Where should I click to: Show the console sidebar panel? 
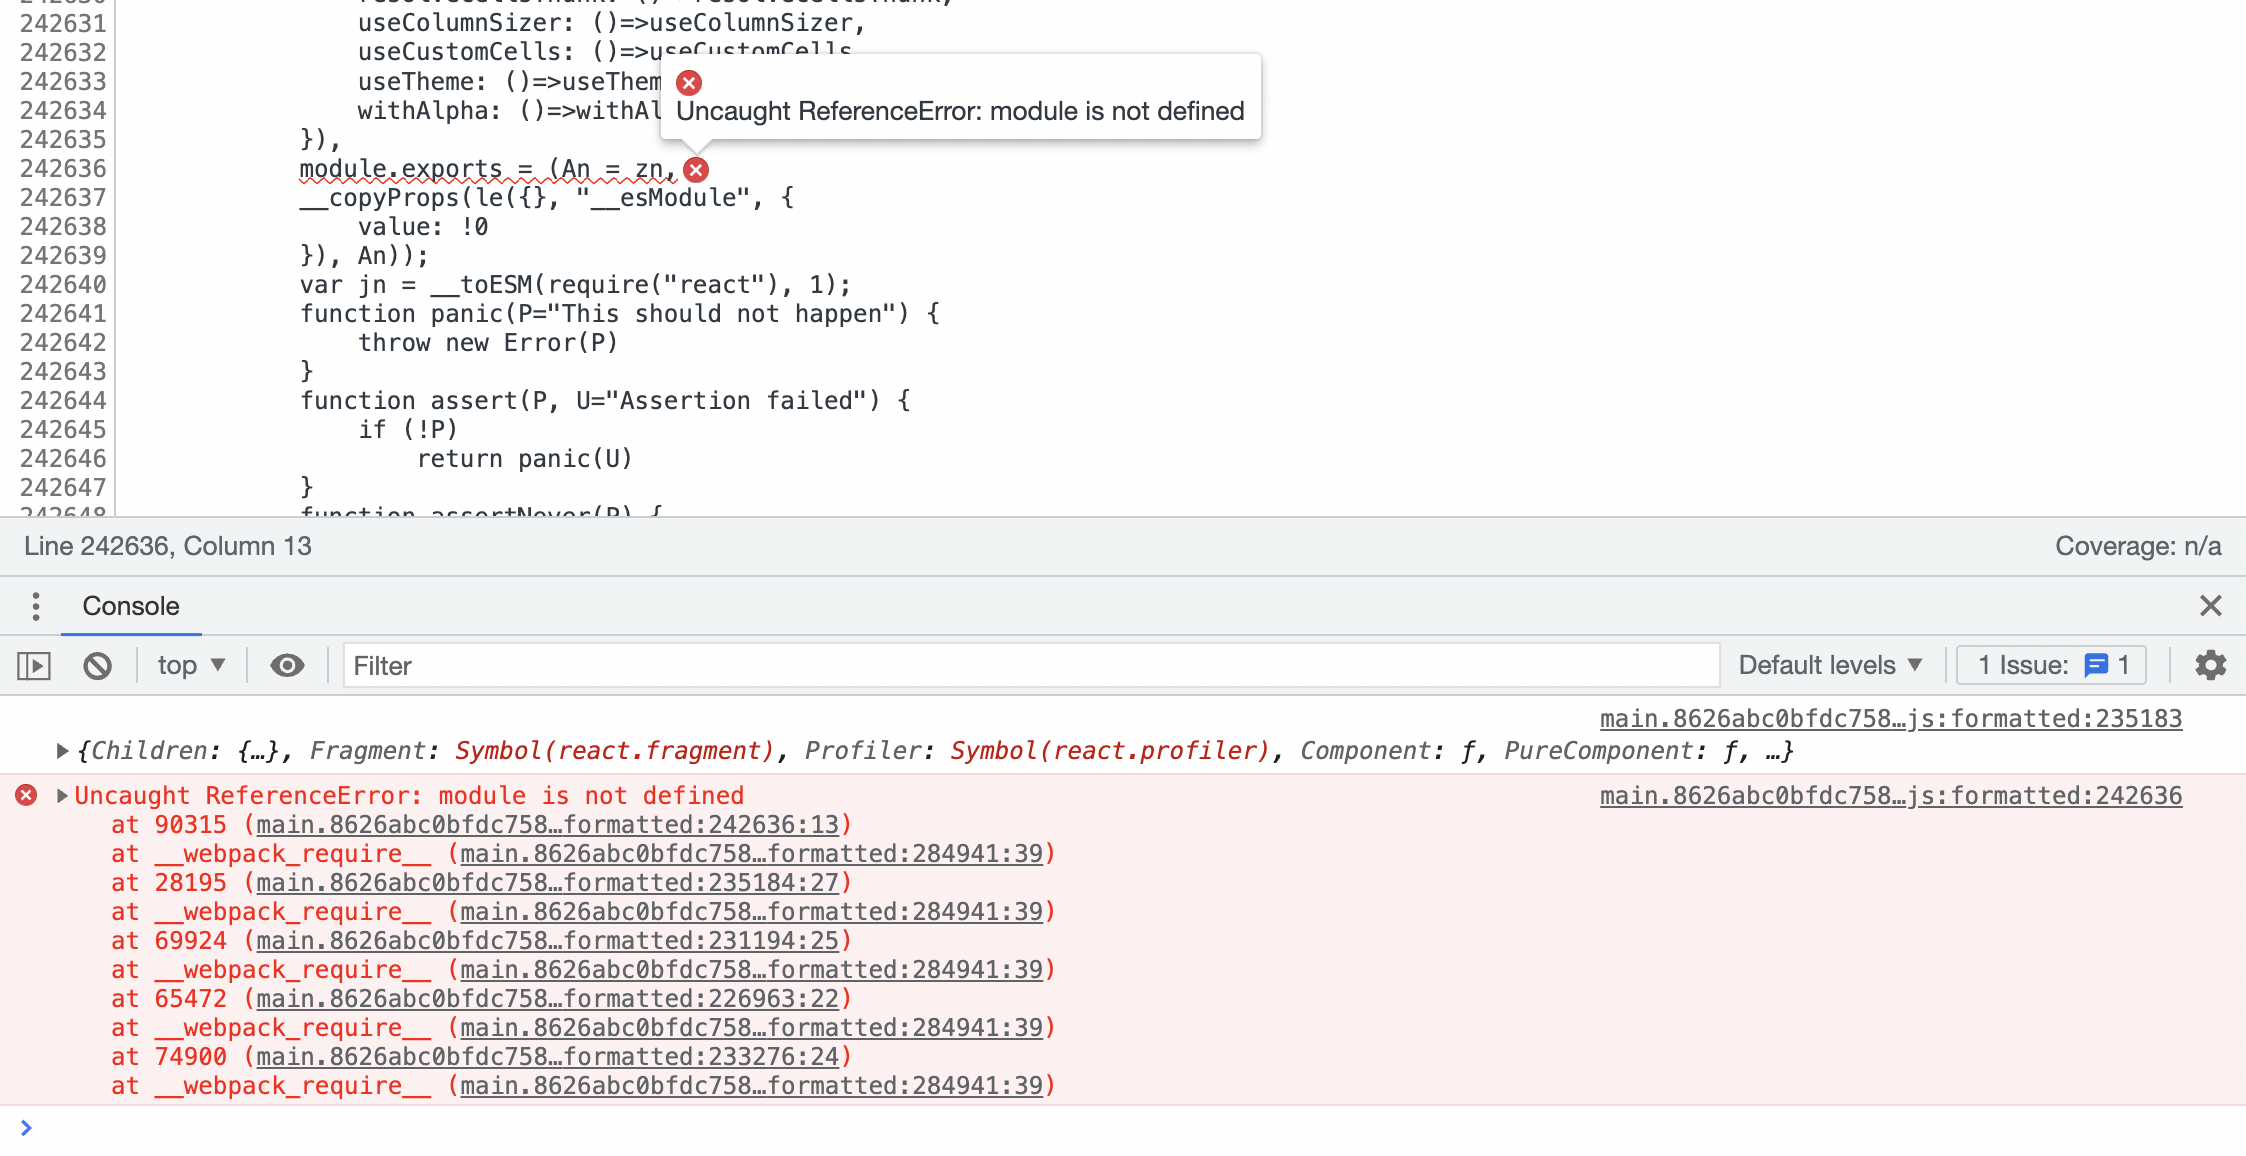33,665
